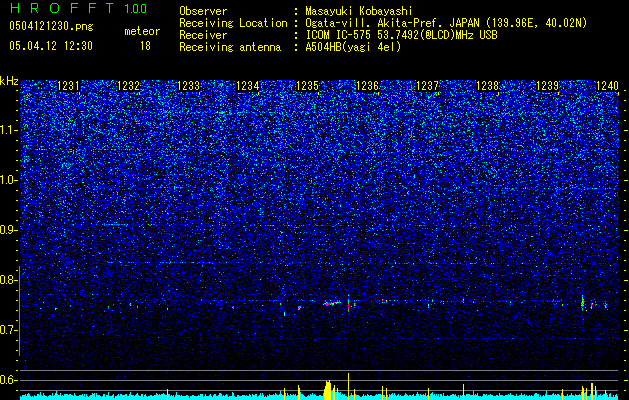Screen dimensions: 629x400
Task: Click the Observer label
Action: 203,11
